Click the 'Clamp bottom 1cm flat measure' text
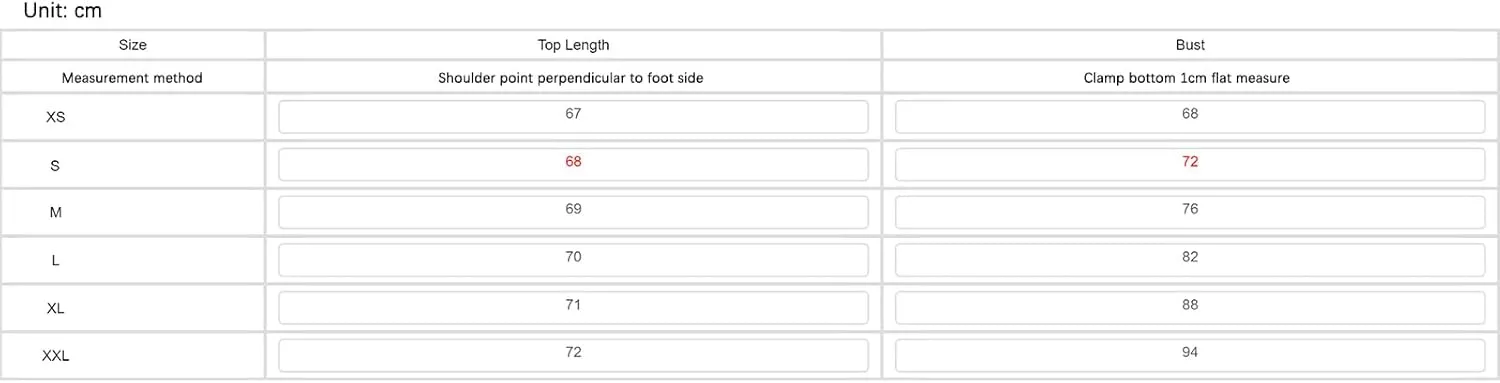The width and height of the screenshot is (1500, 383). coord(1187,78)
